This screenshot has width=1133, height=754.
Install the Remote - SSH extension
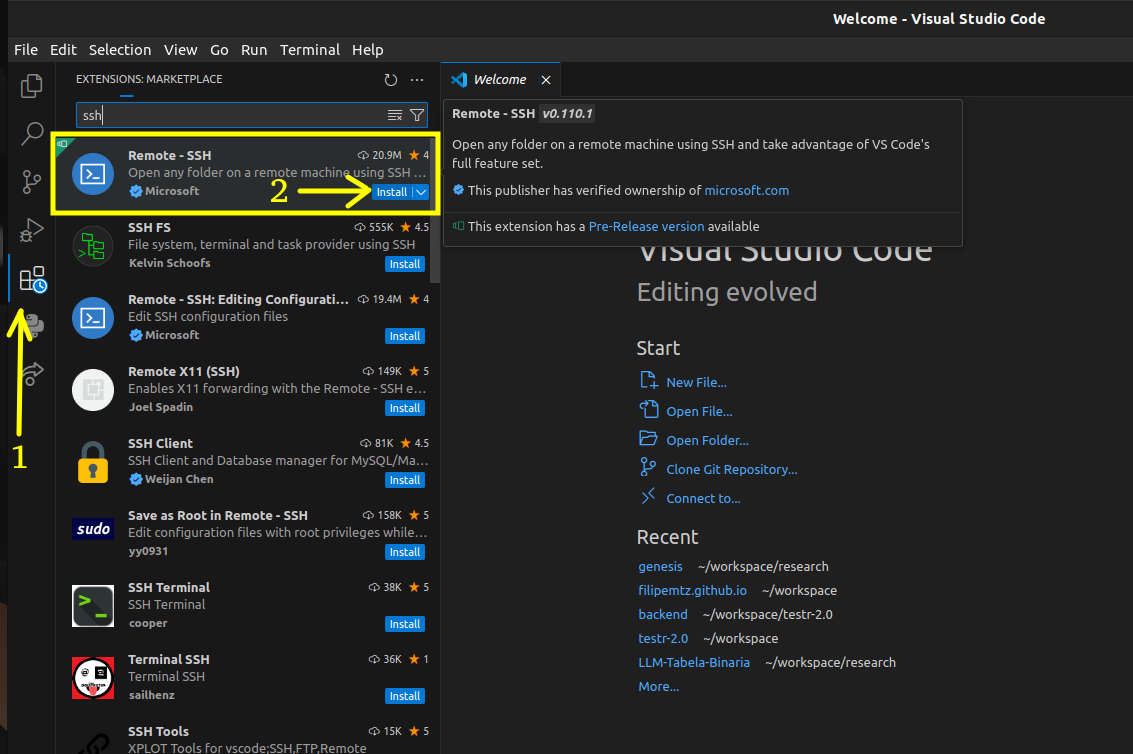[392, 192]
